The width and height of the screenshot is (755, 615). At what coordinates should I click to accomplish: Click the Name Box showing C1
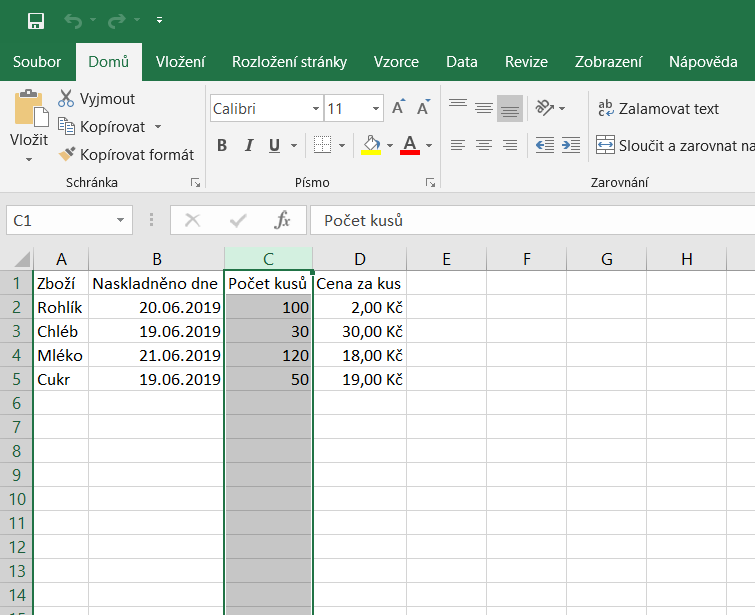pos(60,221)
